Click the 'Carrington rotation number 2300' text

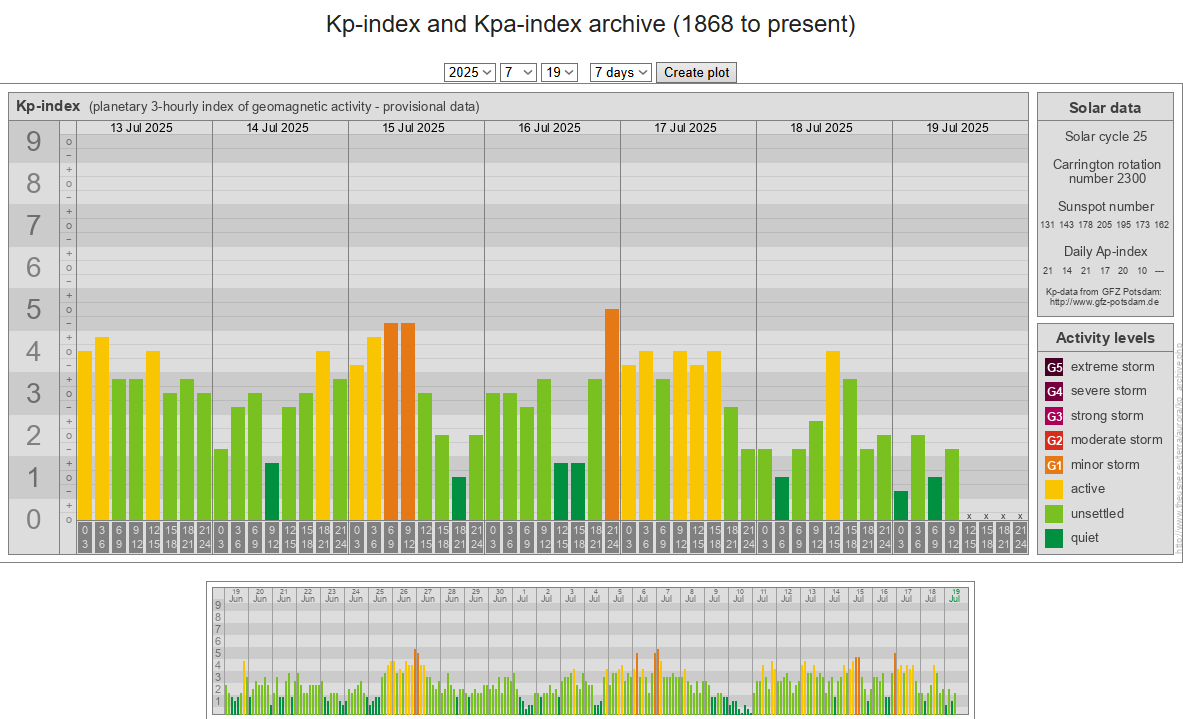(x=1107, y=171)
